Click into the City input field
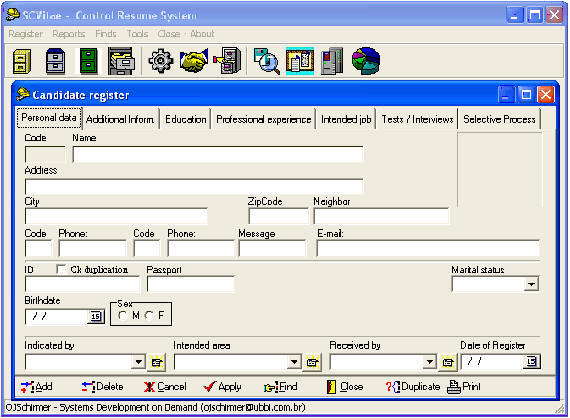The height and width of the screenshot is (418, 570). (116, 216)
